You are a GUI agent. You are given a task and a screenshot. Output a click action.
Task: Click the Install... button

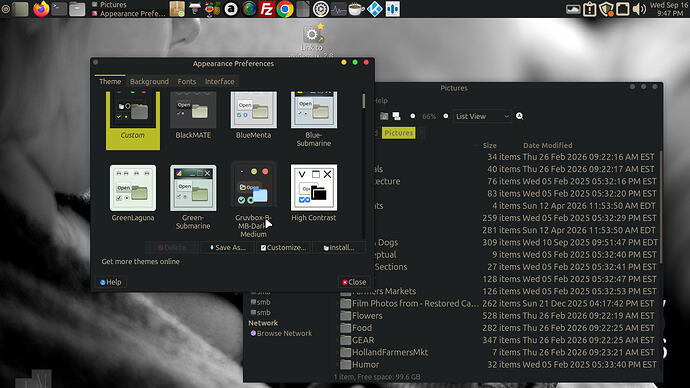pyautogui.click(x=339, y=248)
